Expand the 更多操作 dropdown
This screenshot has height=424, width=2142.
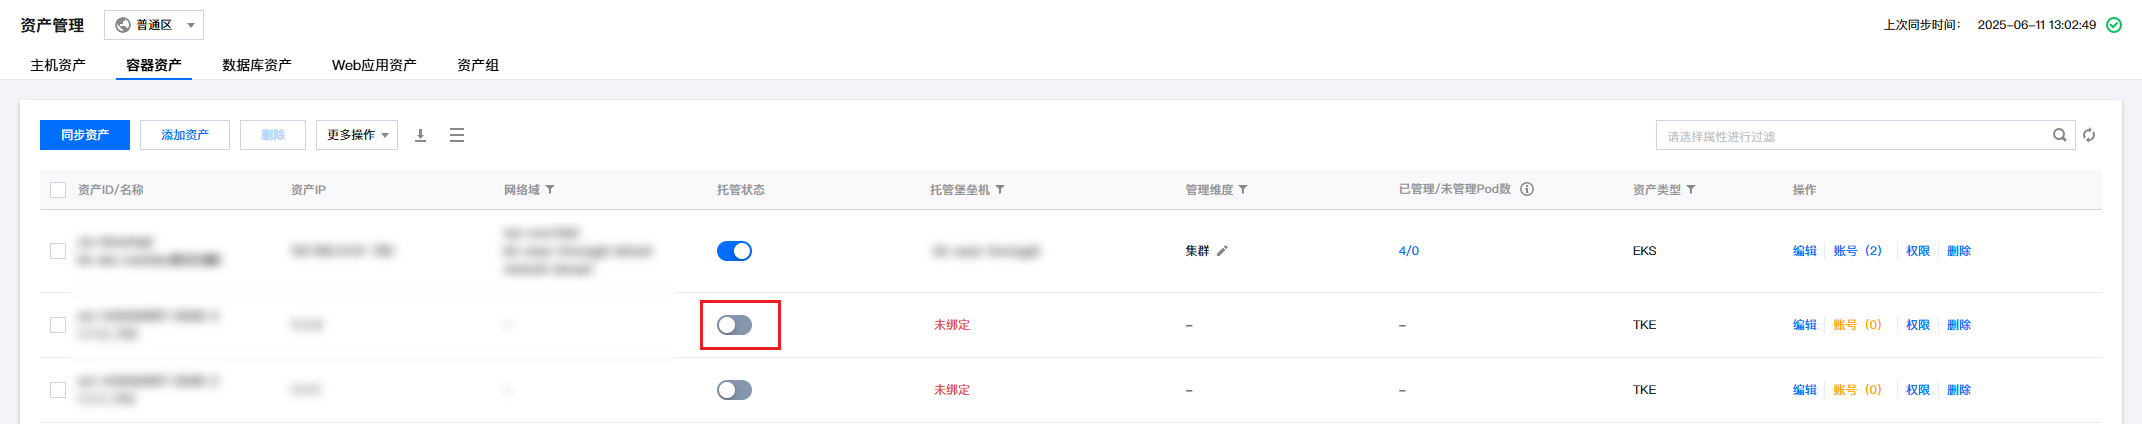(357, 135)
